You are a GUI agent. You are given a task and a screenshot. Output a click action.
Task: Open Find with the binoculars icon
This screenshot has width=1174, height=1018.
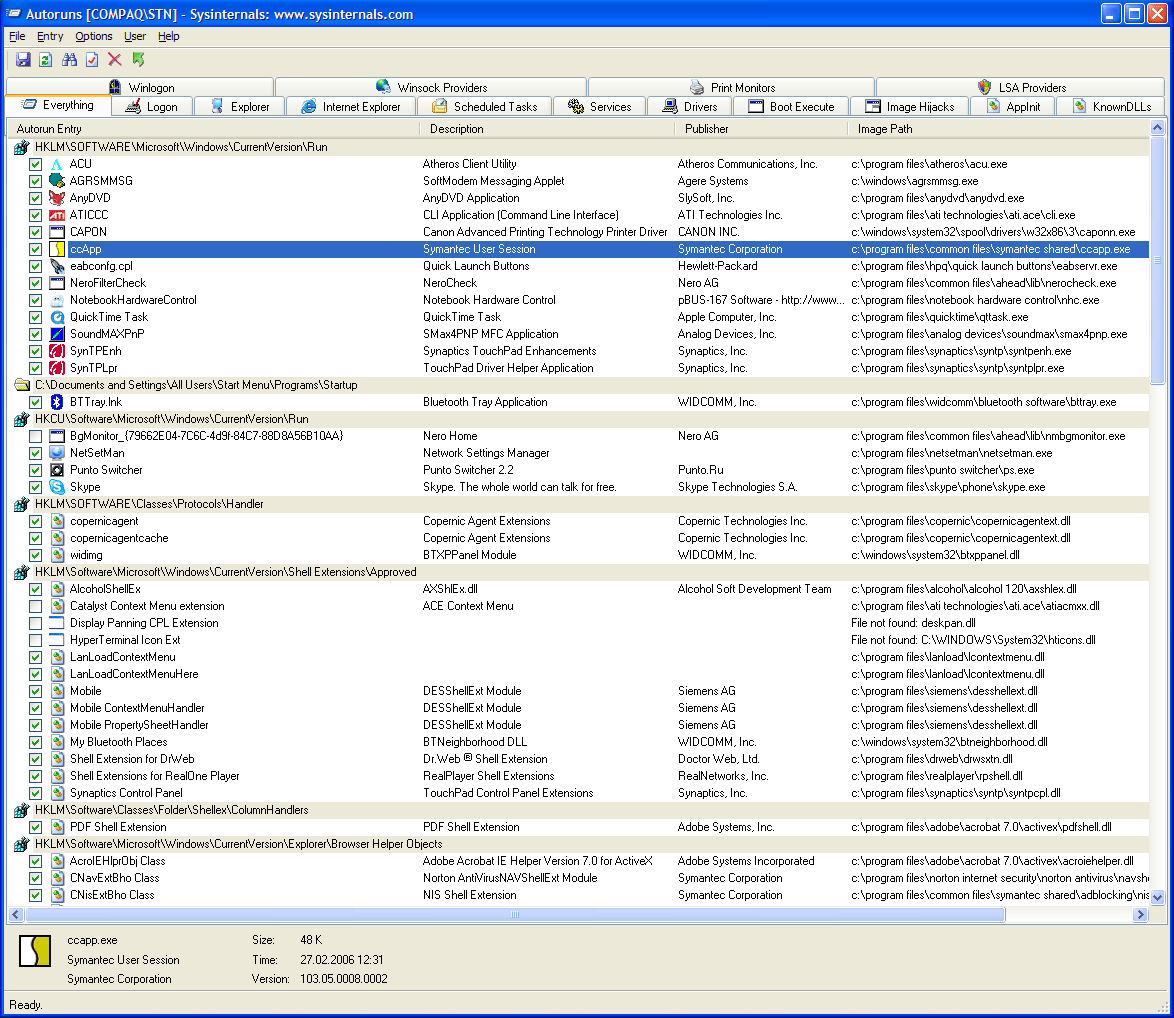[70, 60]
